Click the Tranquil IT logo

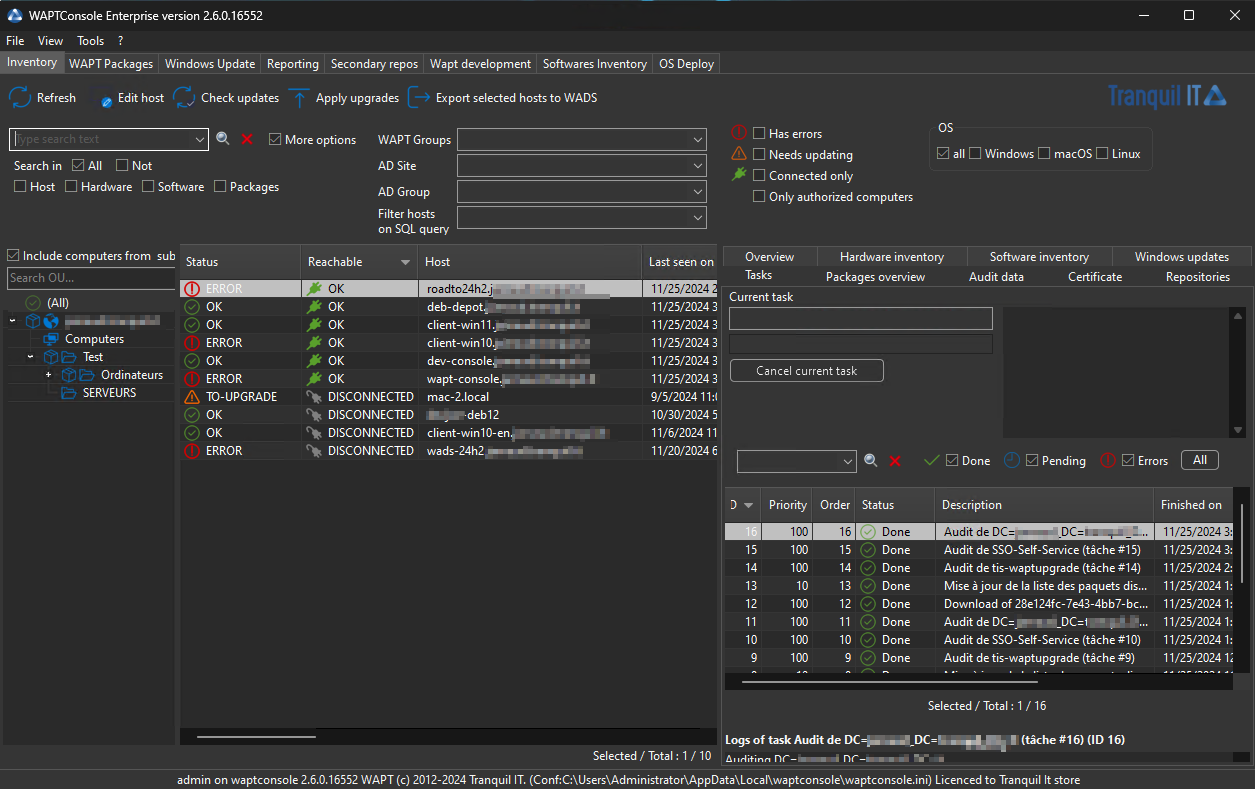1167,96
